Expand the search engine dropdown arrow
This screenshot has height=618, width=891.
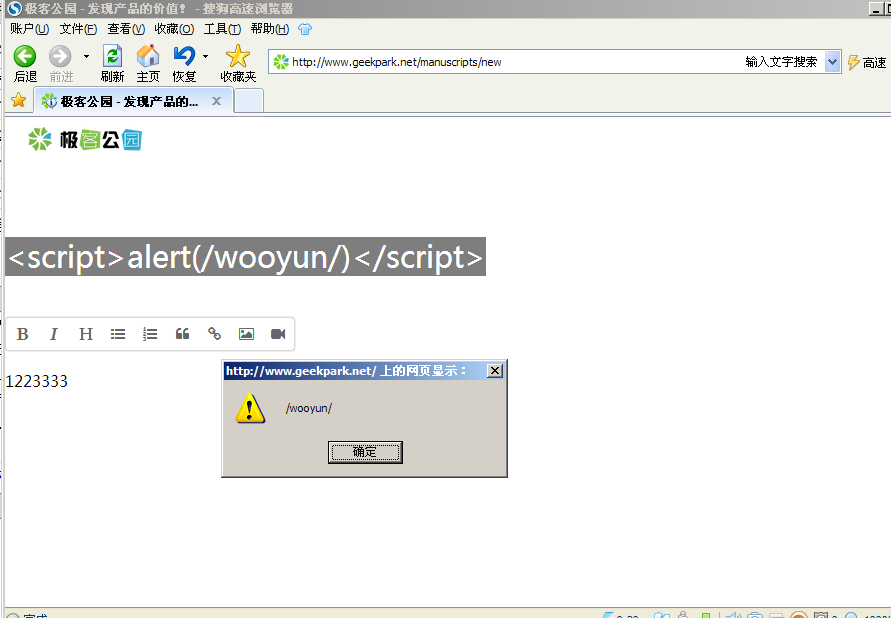[x=832, y=62]
